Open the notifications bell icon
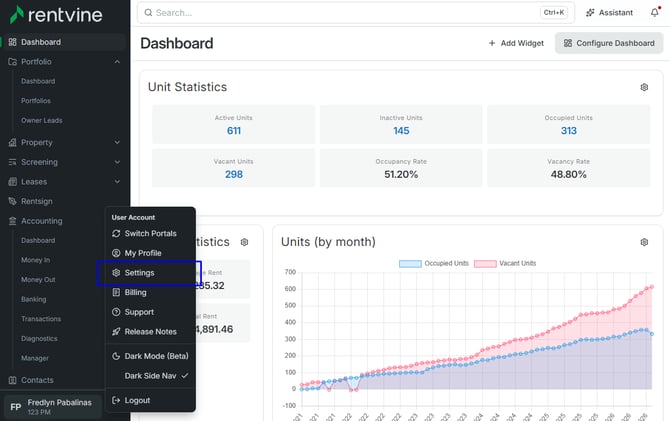This screenshot has height=421, width=670. coord(655,12)
